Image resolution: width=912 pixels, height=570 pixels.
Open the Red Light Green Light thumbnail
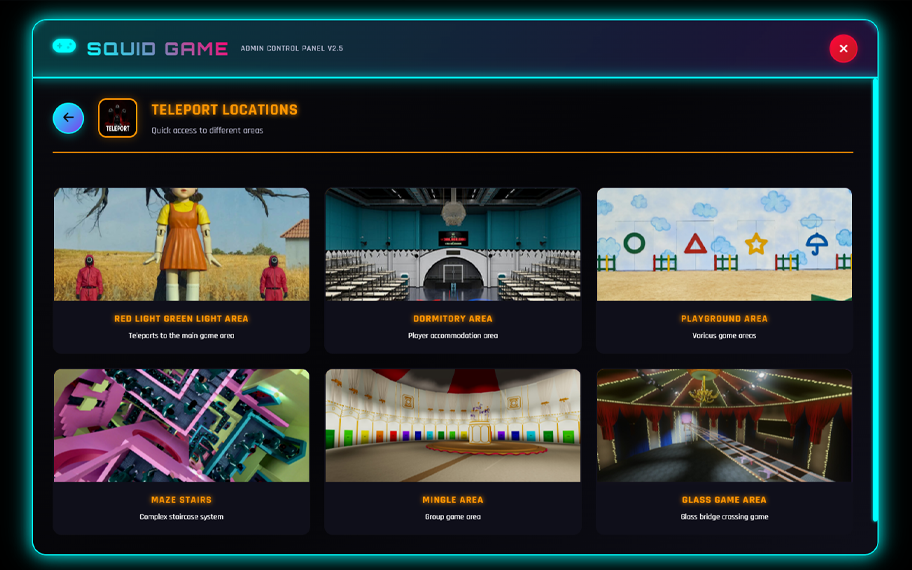tap(181, 244)
